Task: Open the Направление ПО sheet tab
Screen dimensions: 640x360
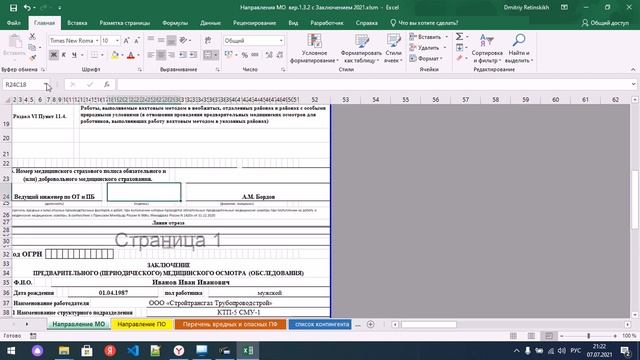Action: (142, 324)
